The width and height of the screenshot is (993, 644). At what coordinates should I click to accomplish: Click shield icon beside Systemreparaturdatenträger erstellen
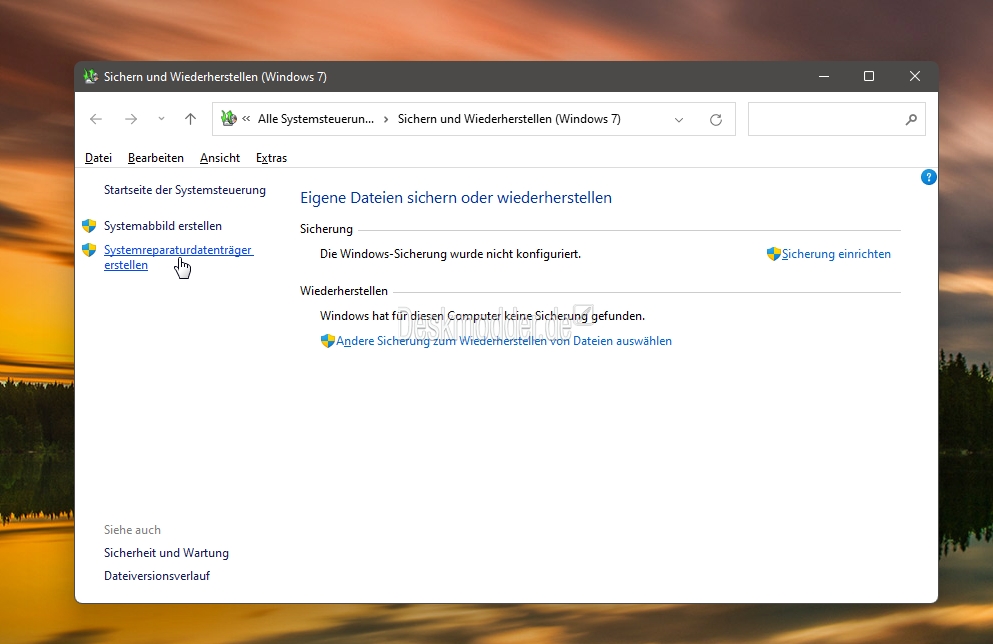(89, 250)
